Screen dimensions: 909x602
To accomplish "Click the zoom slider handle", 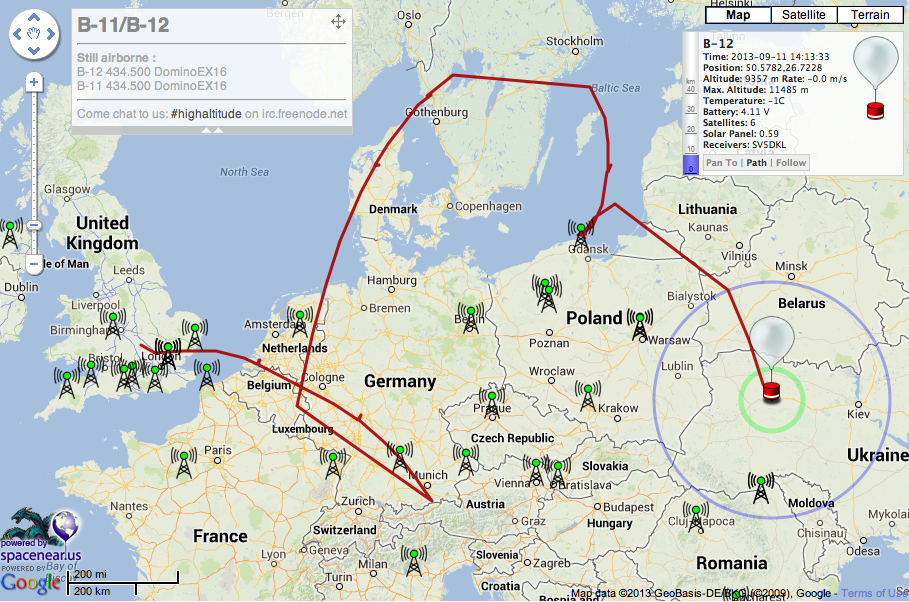I will (34, 226).
